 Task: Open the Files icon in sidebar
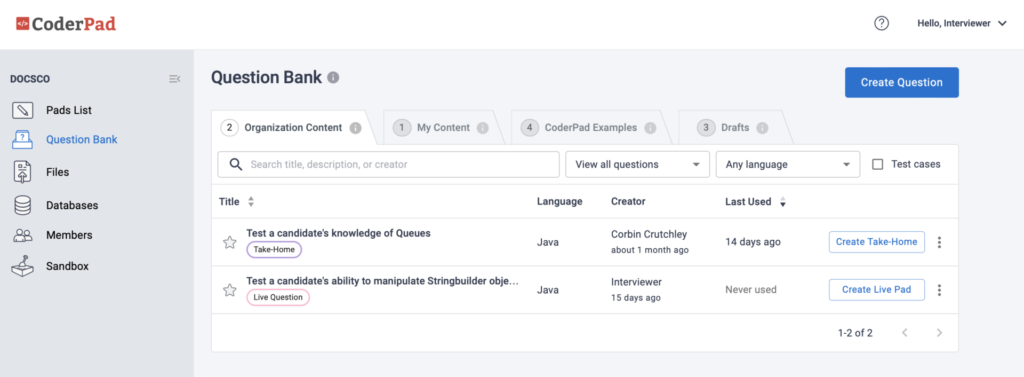(23, 172)
